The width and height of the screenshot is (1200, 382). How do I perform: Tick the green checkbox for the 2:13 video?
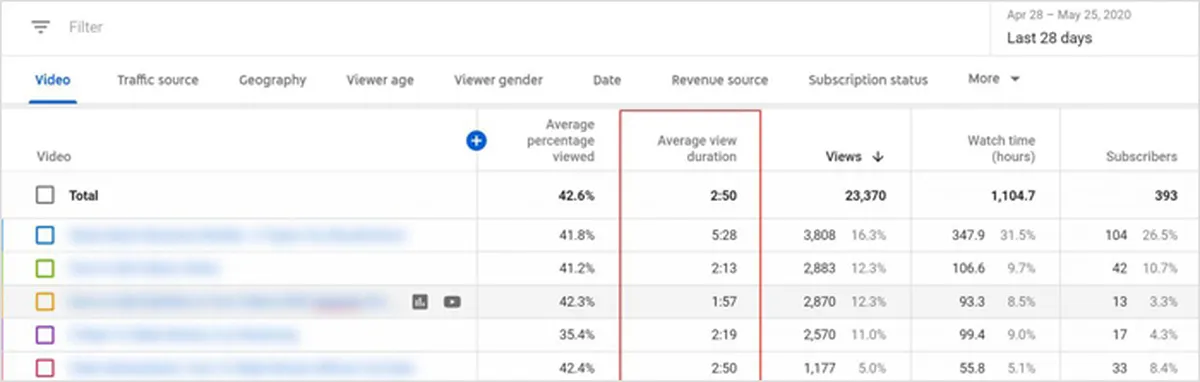45,268
